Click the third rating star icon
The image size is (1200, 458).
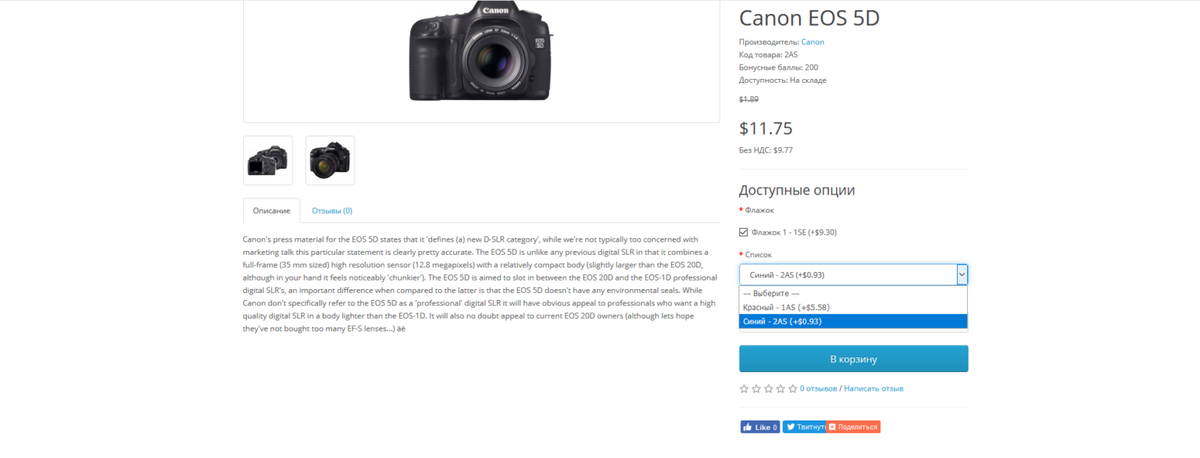click(768, 388)
